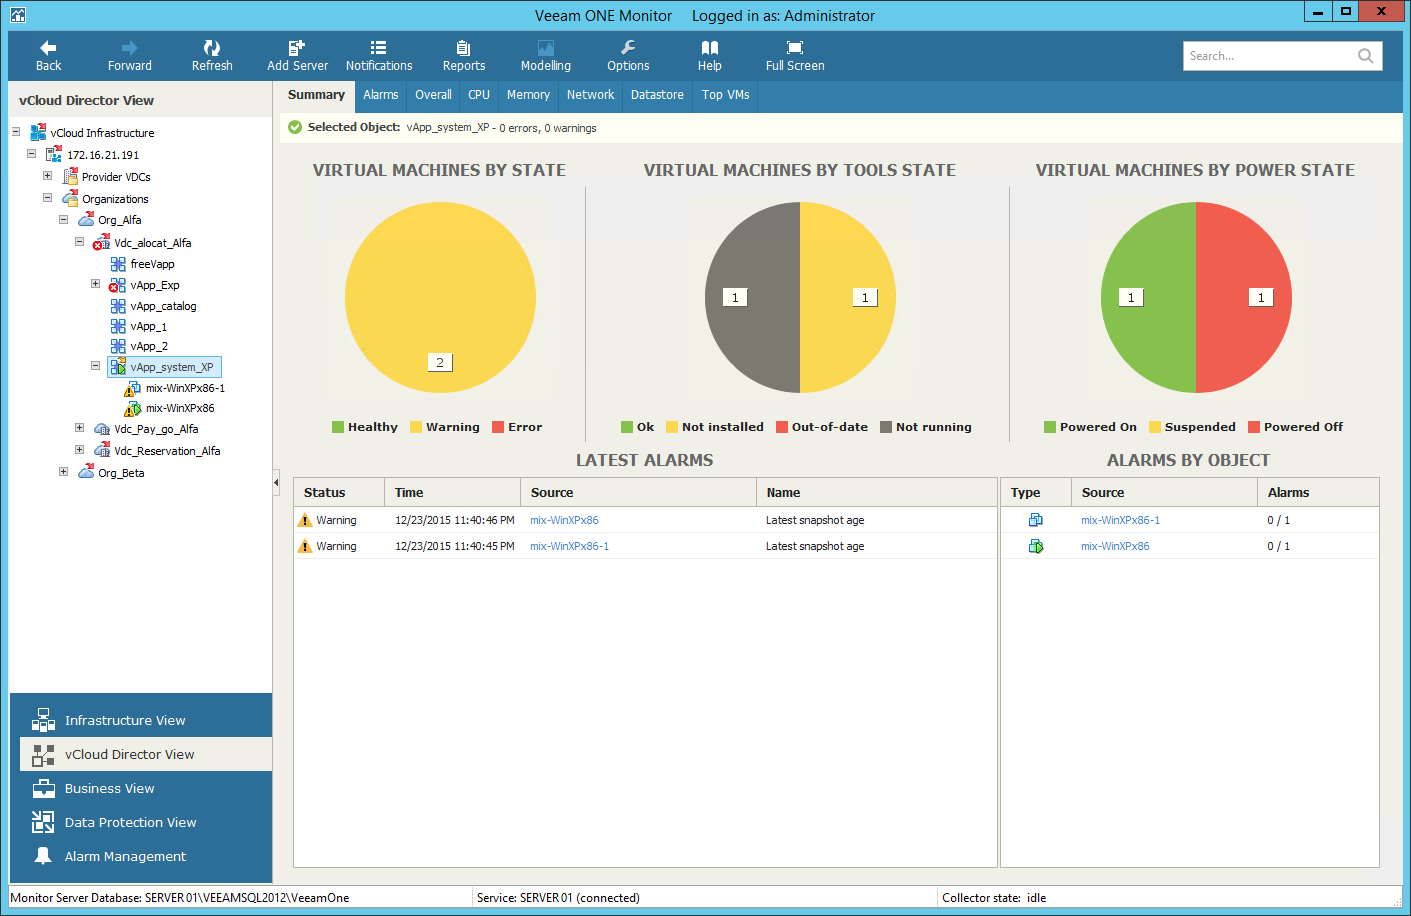Open mix-WinXPx86 link in Alarms by Object
The image size is (1411, 916).
click(1115, 546)
